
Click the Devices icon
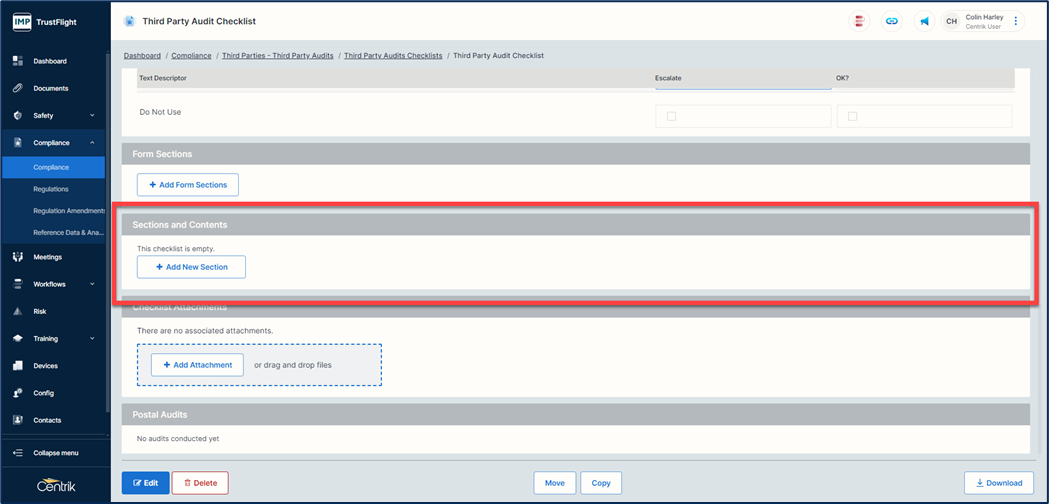pyautogui.click(x=18, y=366)
